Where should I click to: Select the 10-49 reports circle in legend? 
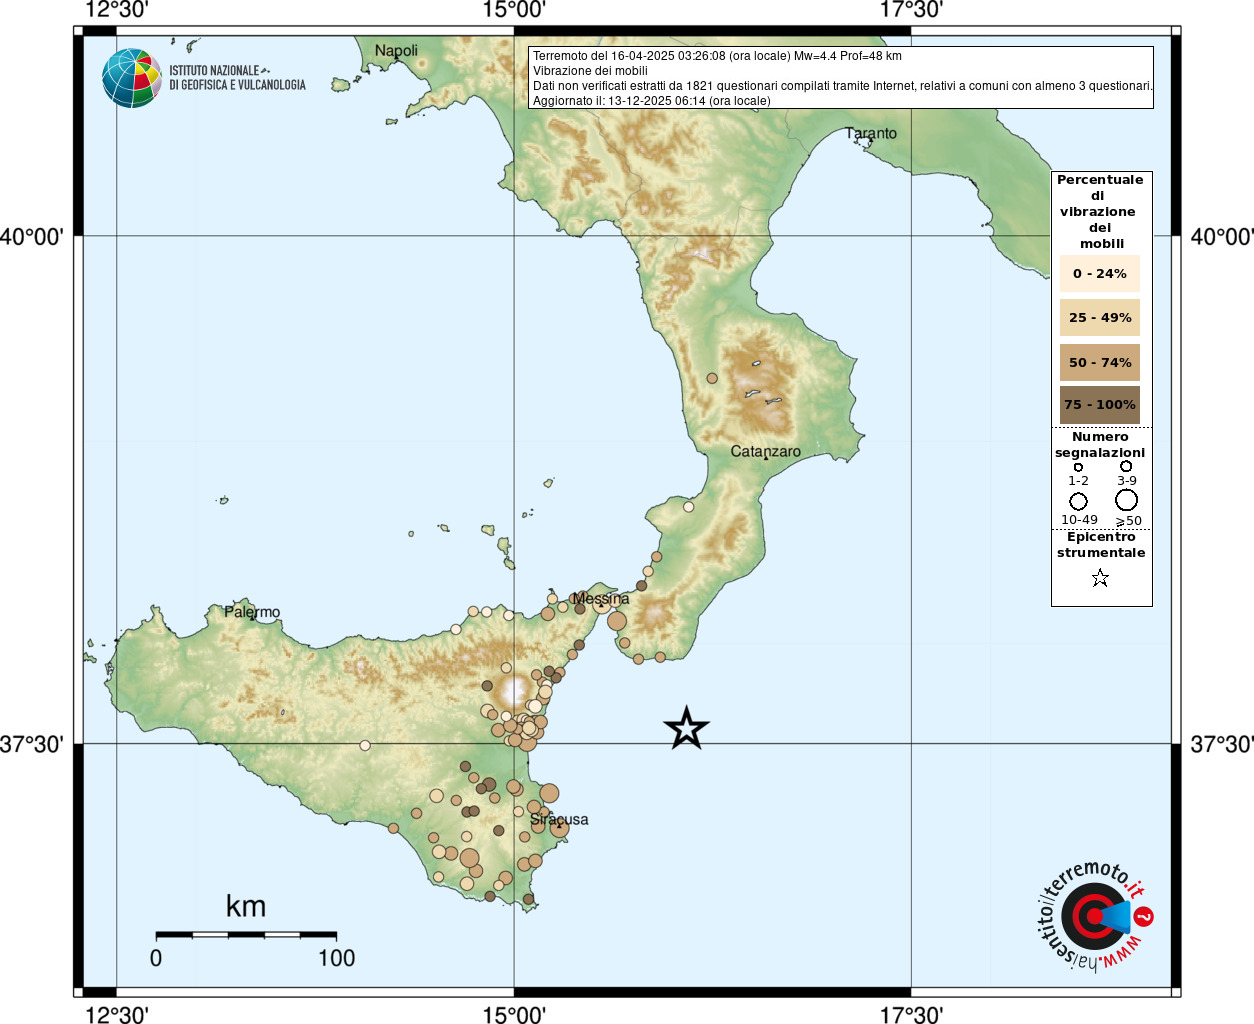[1078, 501]
